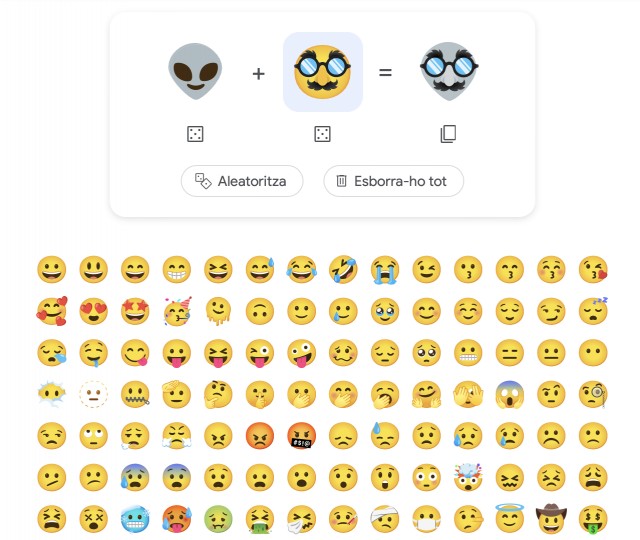Select the nauseated green face emoji
Image resolution: width=640 pixels, height=540 pixels.
pyautogui.click(x=218, y=519)
